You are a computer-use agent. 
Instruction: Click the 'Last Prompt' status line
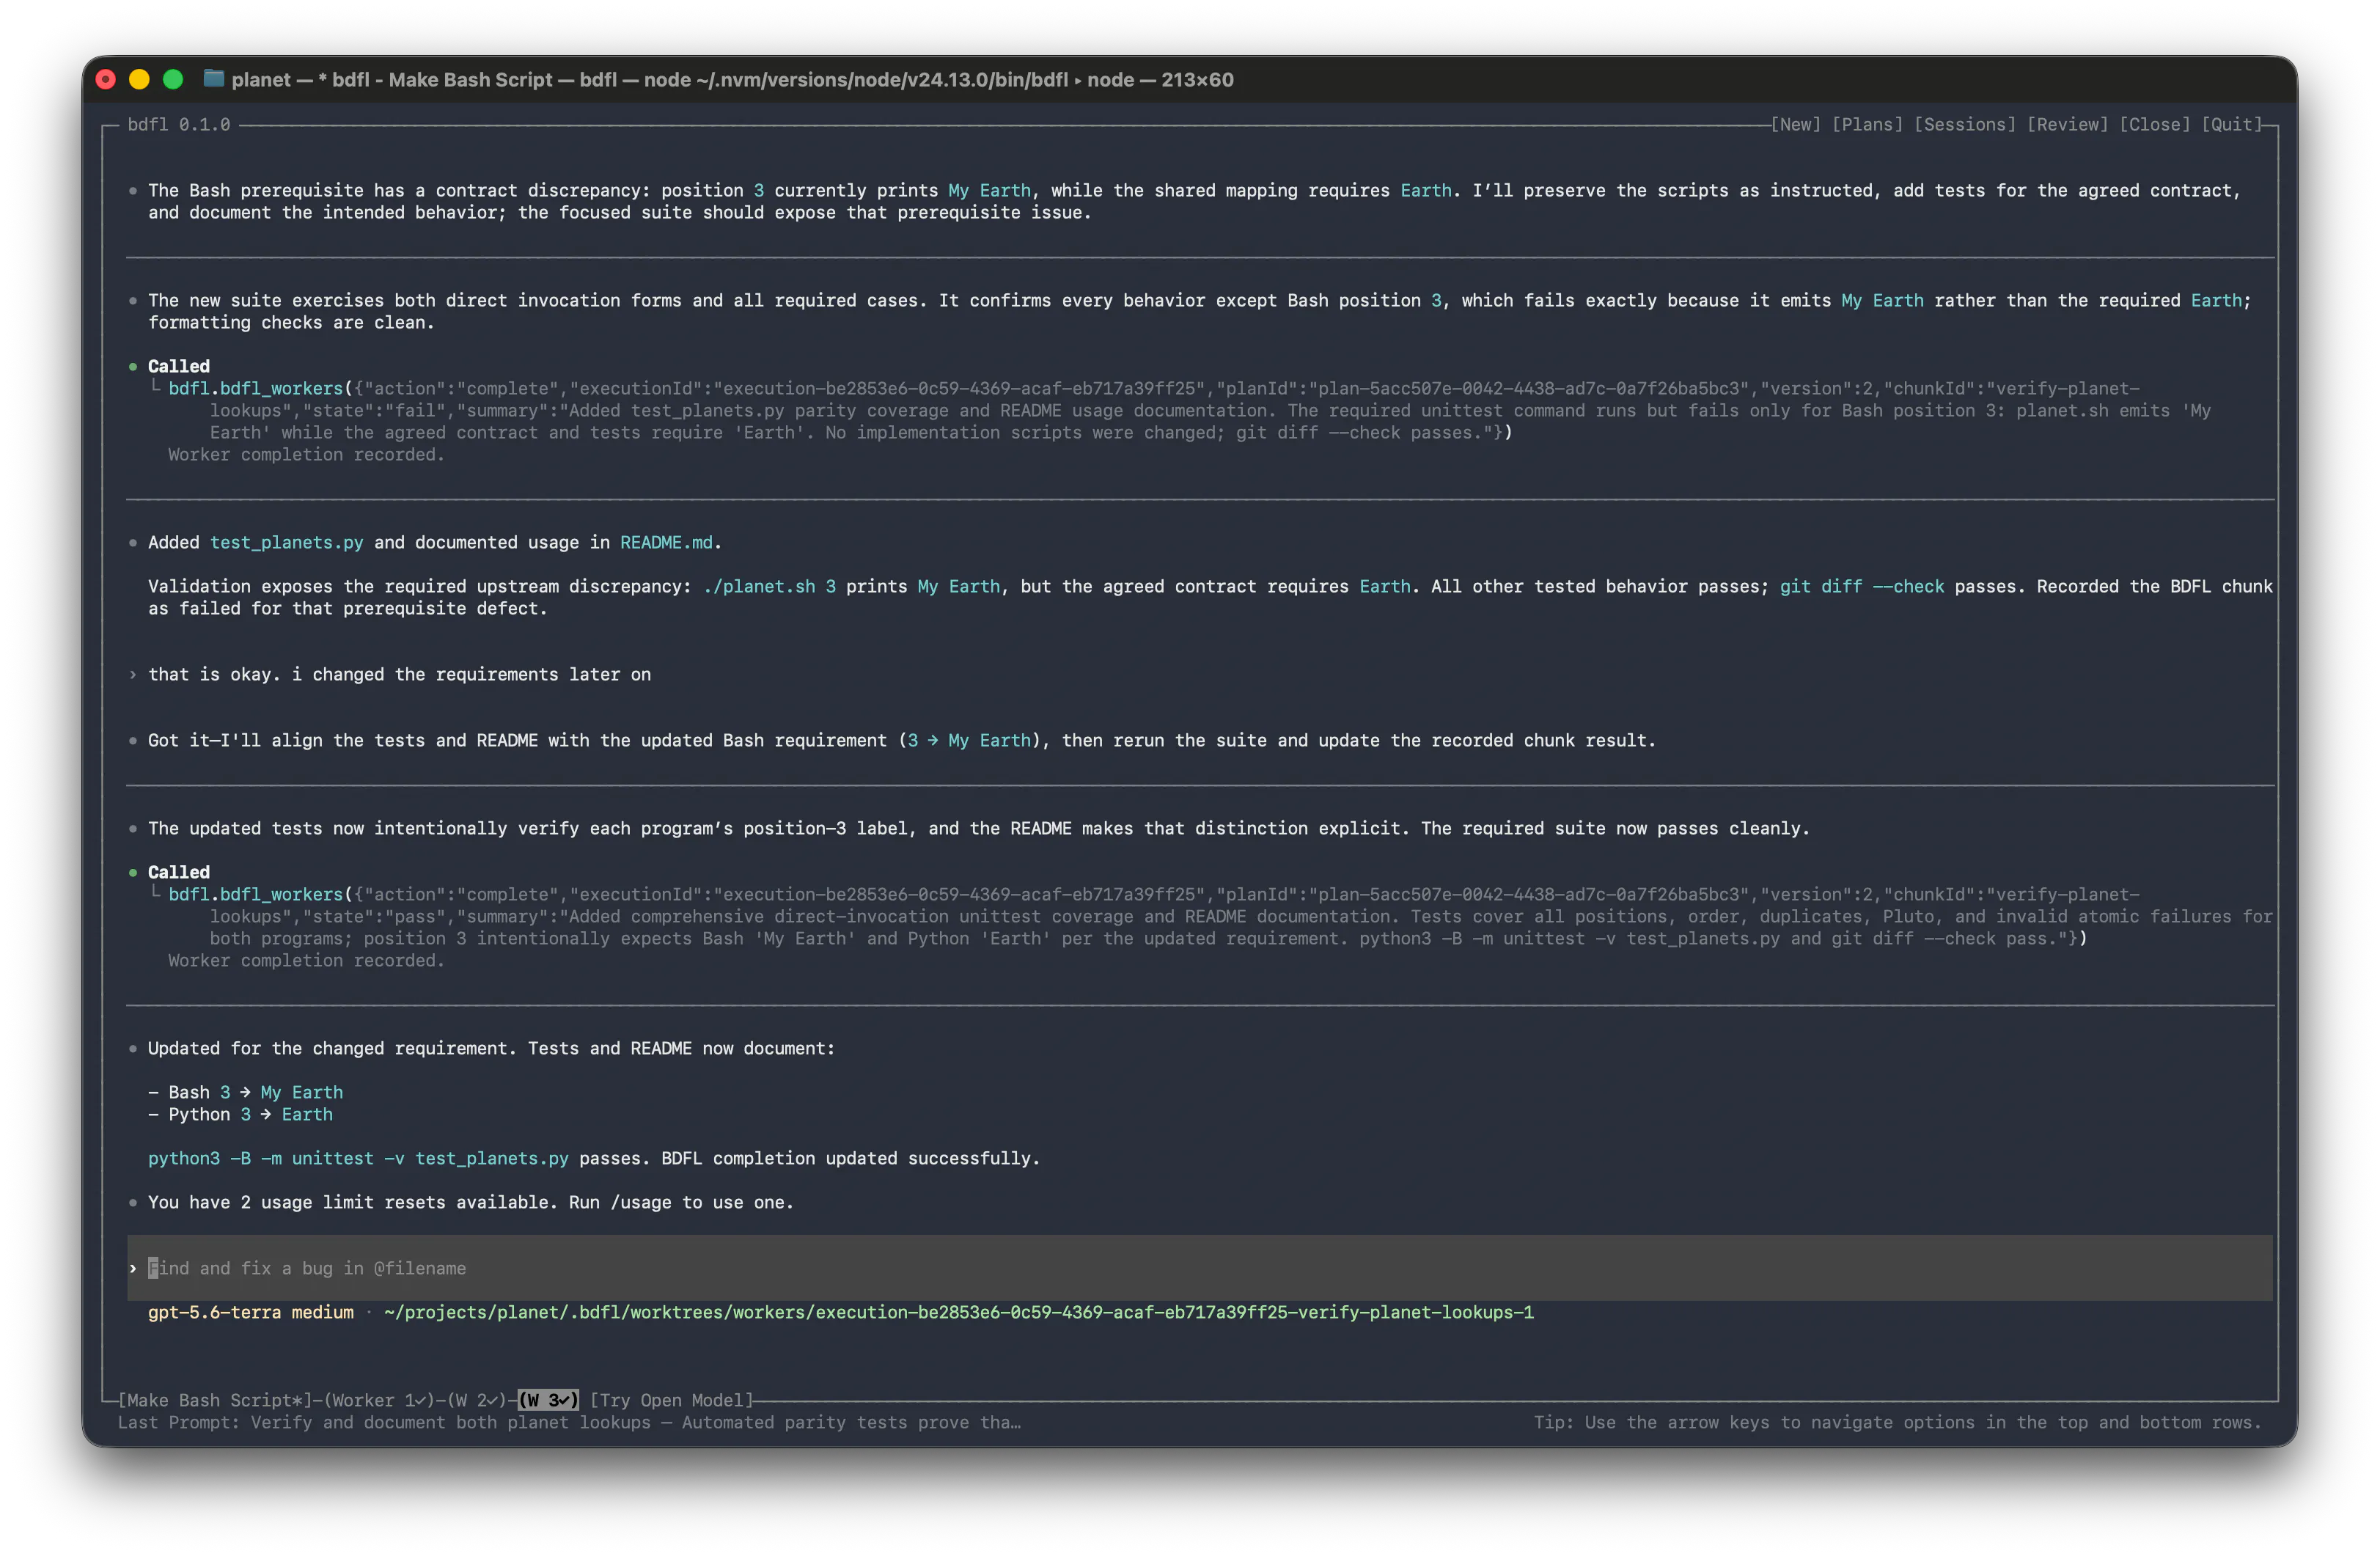pos(569,1422)
